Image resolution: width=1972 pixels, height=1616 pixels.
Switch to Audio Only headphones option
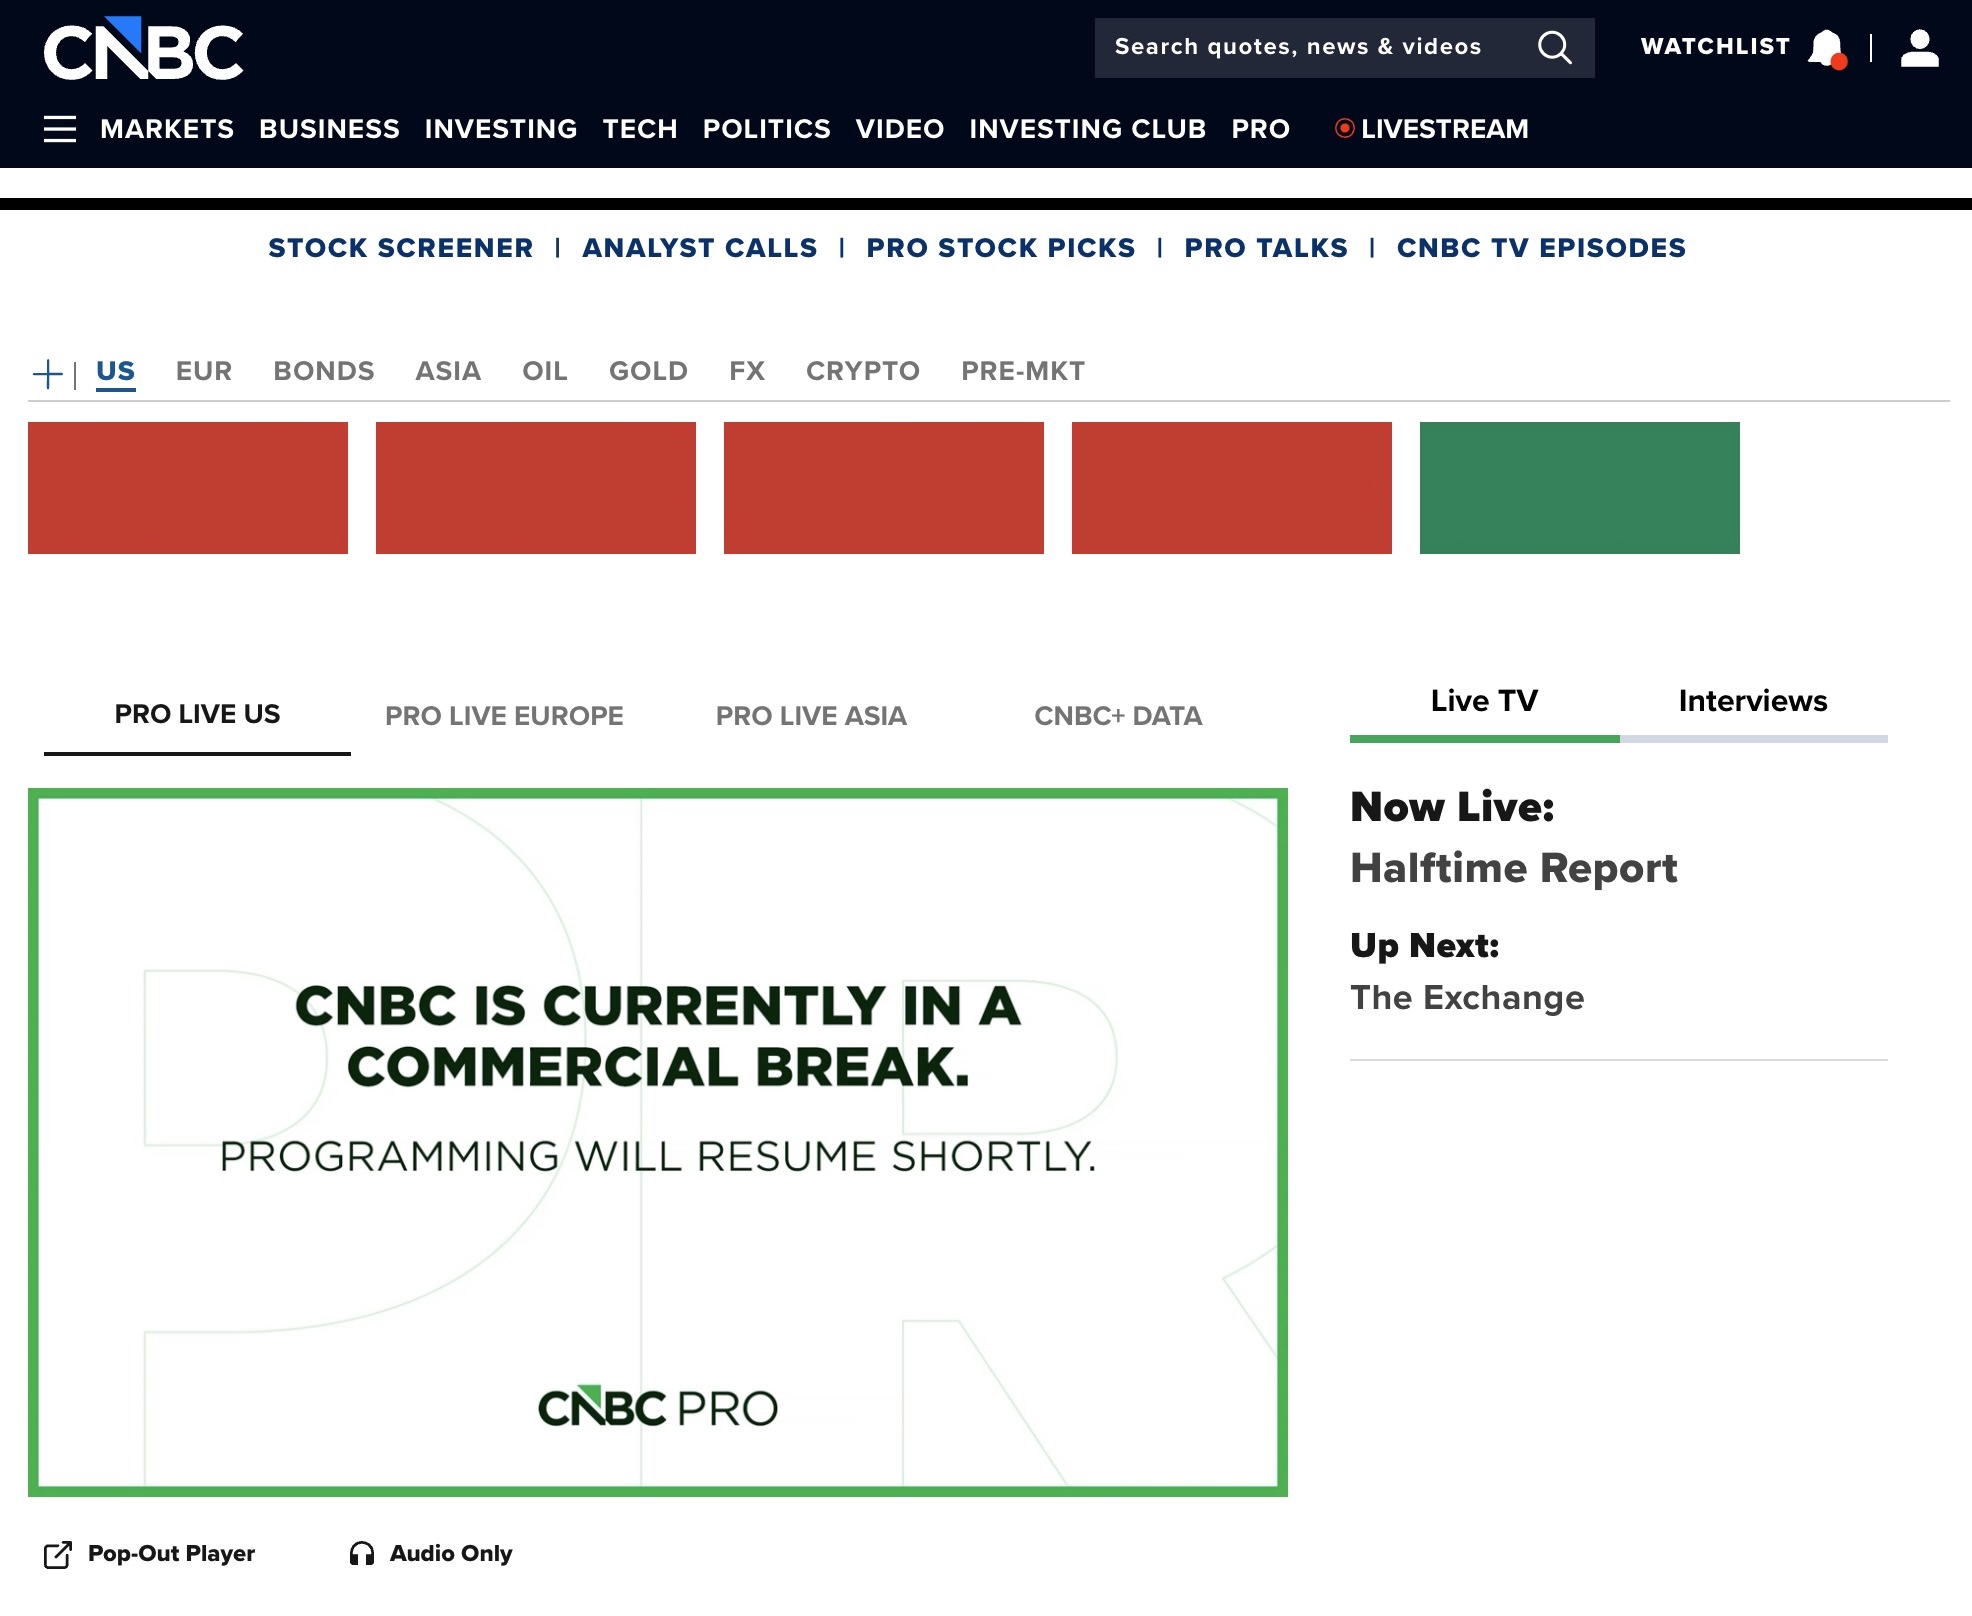[x=362, y=1553]
